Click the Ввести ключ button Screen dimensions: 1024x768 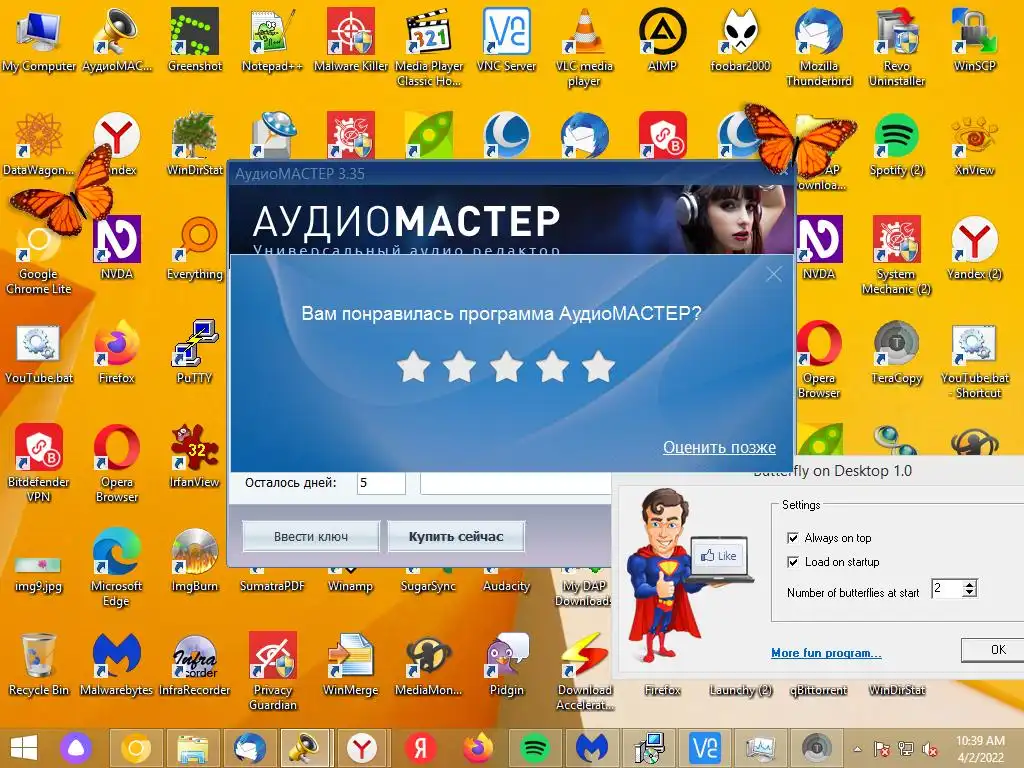coord(311,537)
